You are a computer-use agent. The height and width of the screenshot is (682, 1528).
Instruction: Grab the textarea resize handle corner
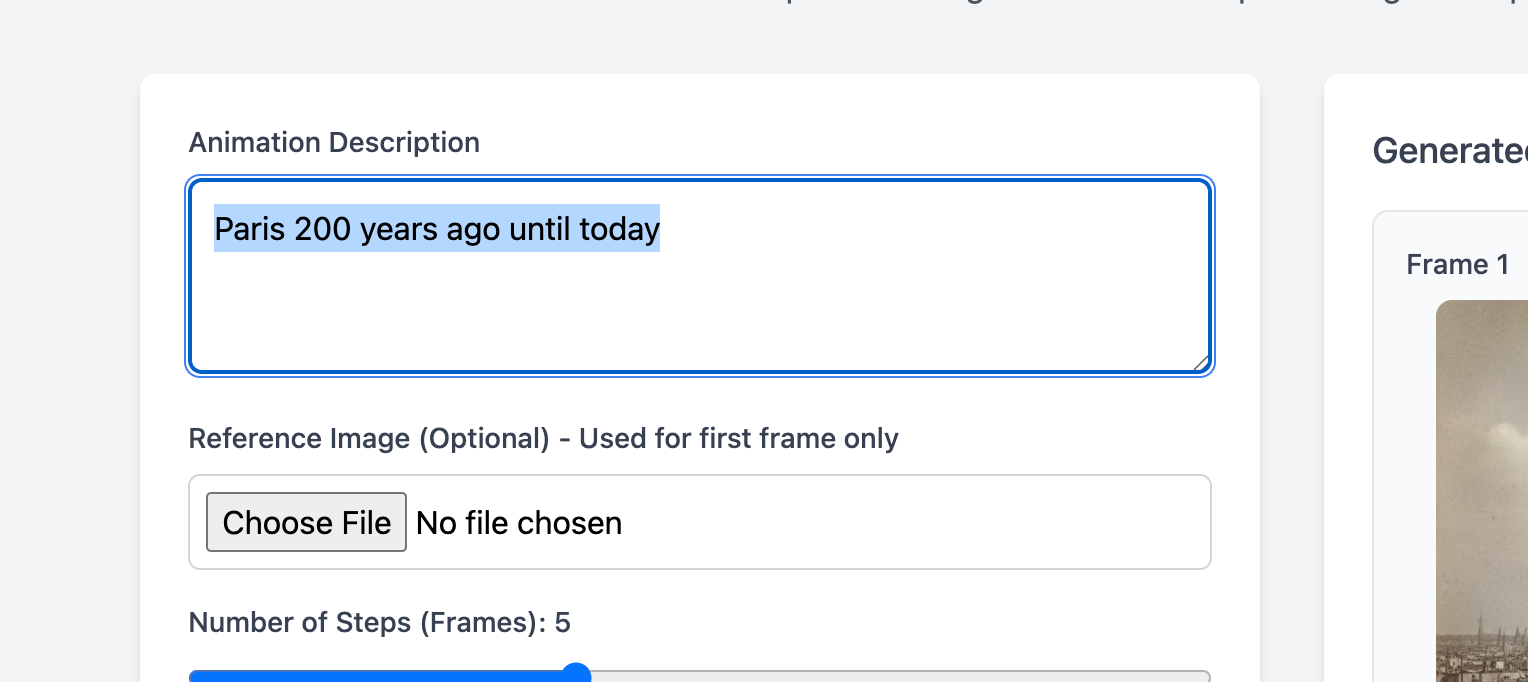[1201, 364]
